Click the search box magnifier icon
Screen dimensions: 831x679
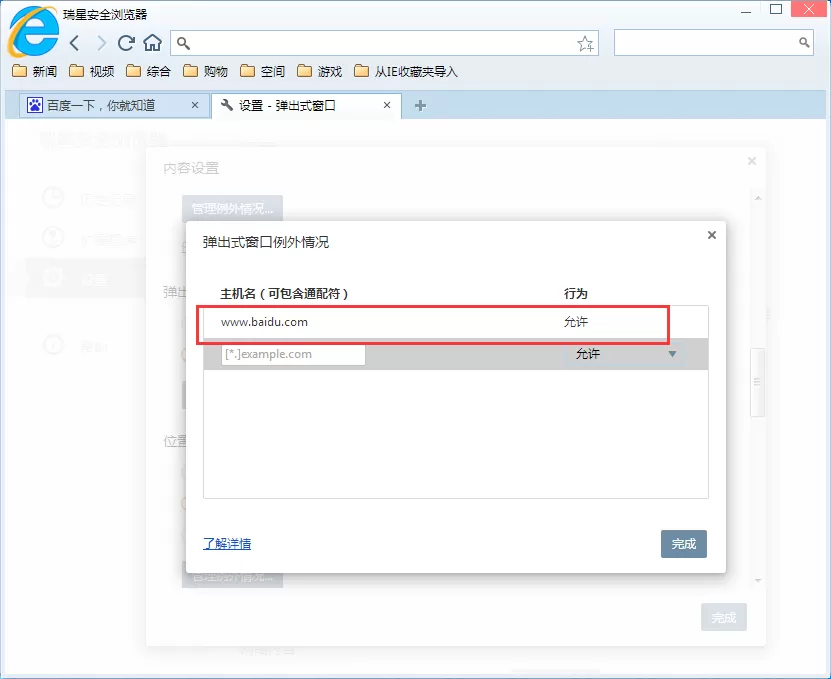click(x=804, y=42)
